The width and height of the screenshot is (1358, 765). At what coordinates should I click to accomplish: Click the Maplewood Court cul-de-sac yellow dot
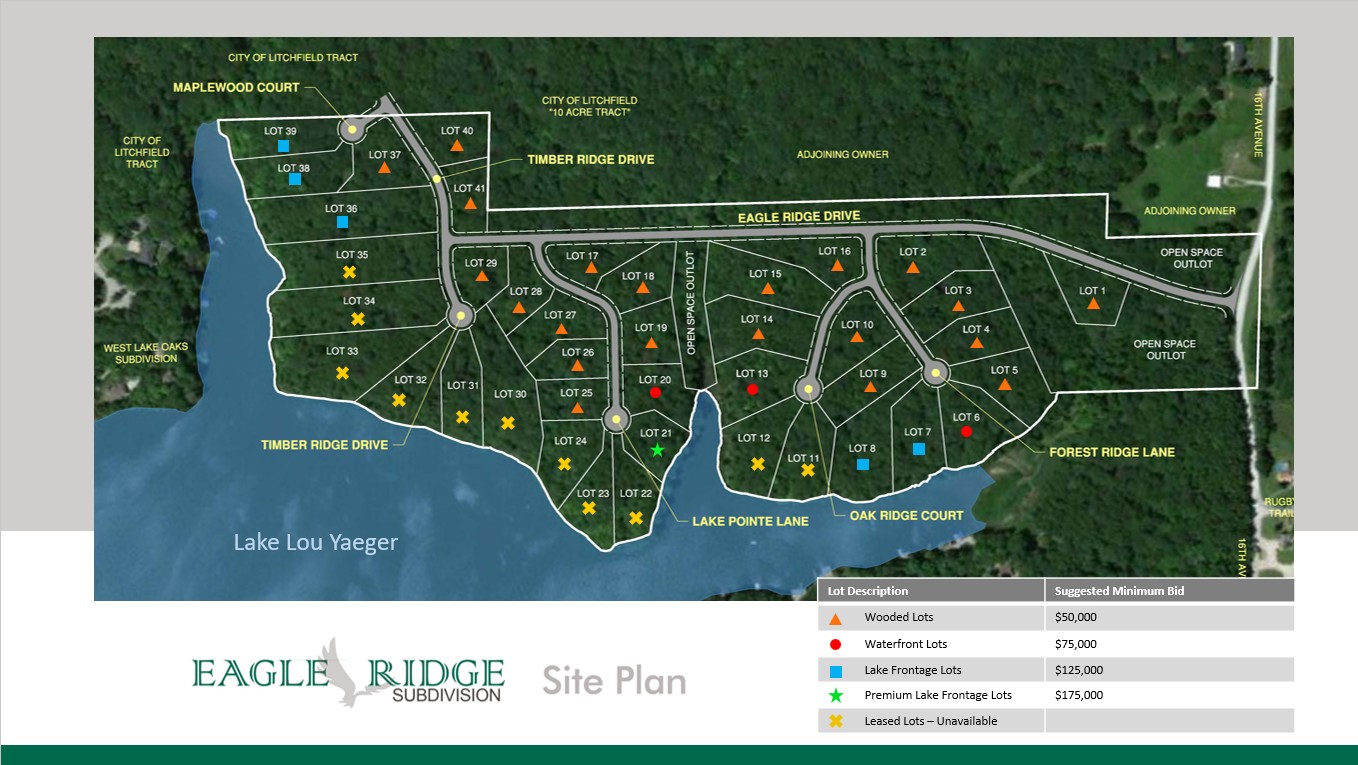tap(352, 129)
